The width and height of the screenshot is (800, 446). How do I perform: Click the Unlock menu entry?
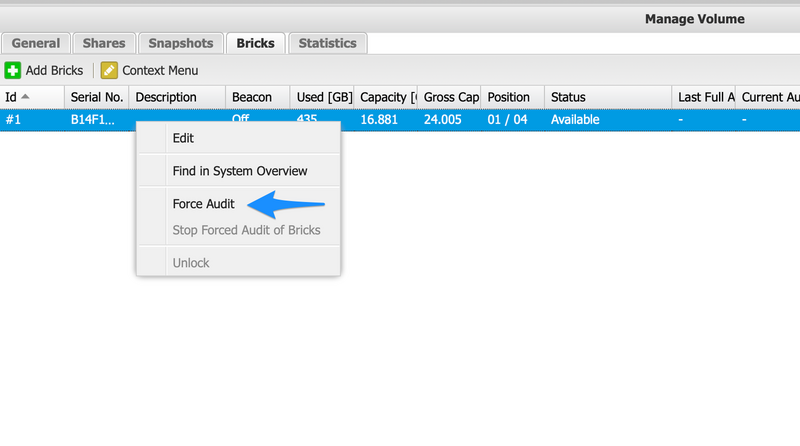pyautogui.click(x=191, y=263)
